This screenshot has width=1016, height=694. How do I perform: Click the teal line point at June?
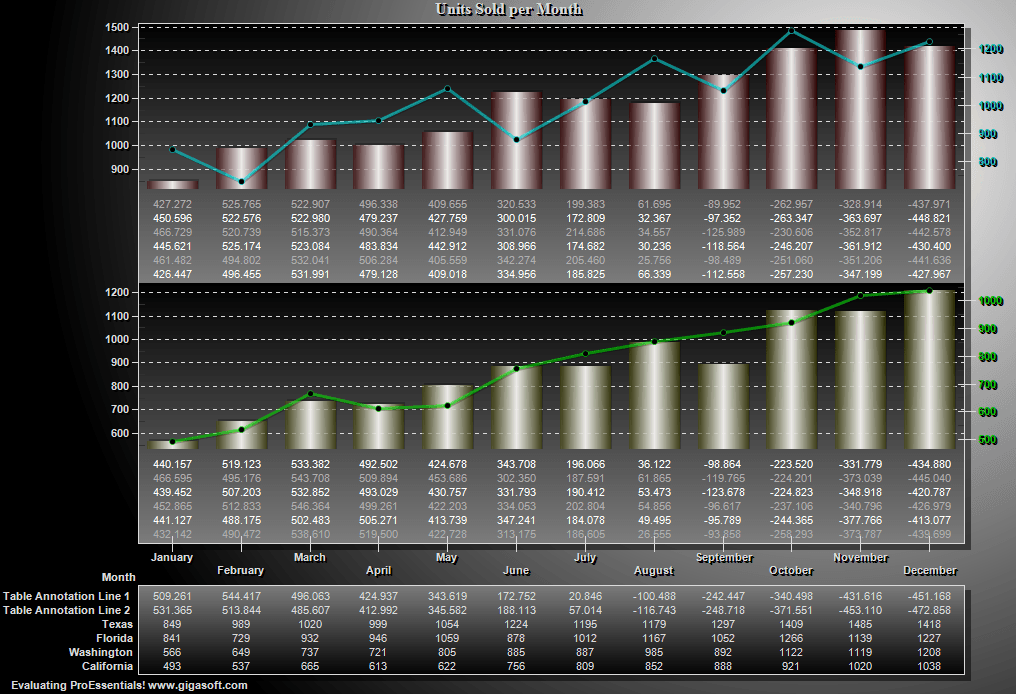click(516, 139)
